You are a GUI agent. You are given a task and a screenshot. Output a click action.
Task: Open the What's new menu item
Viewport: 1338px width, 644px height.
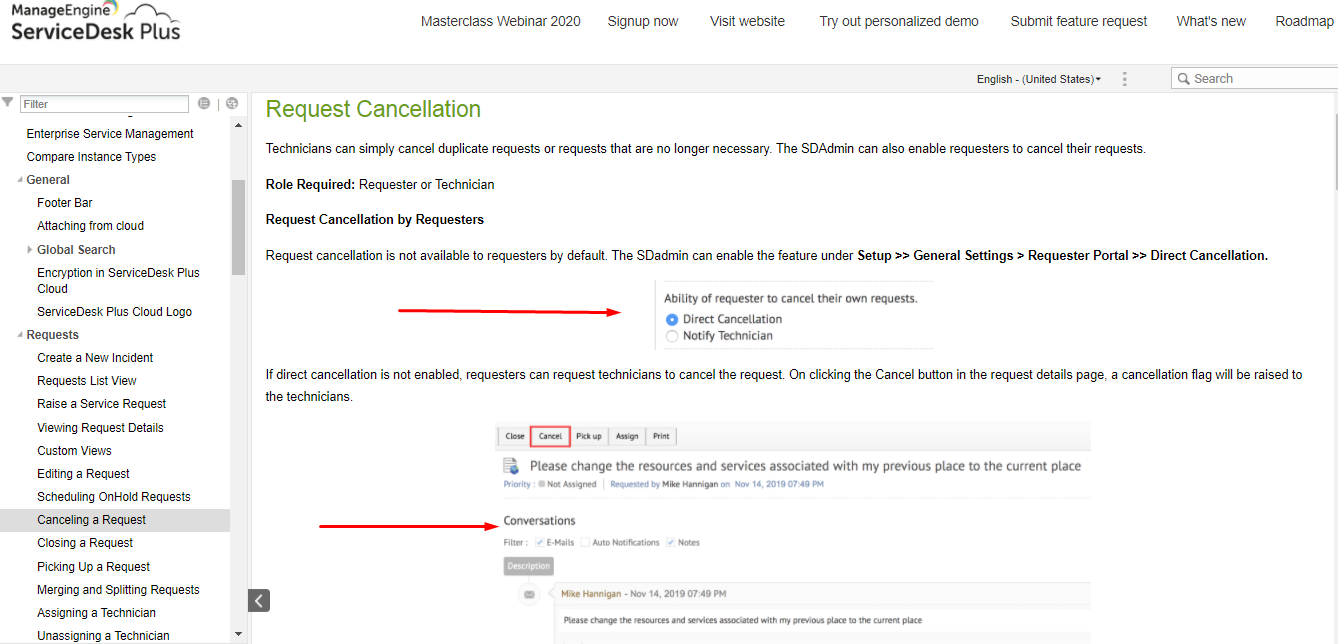[1211, 21]
